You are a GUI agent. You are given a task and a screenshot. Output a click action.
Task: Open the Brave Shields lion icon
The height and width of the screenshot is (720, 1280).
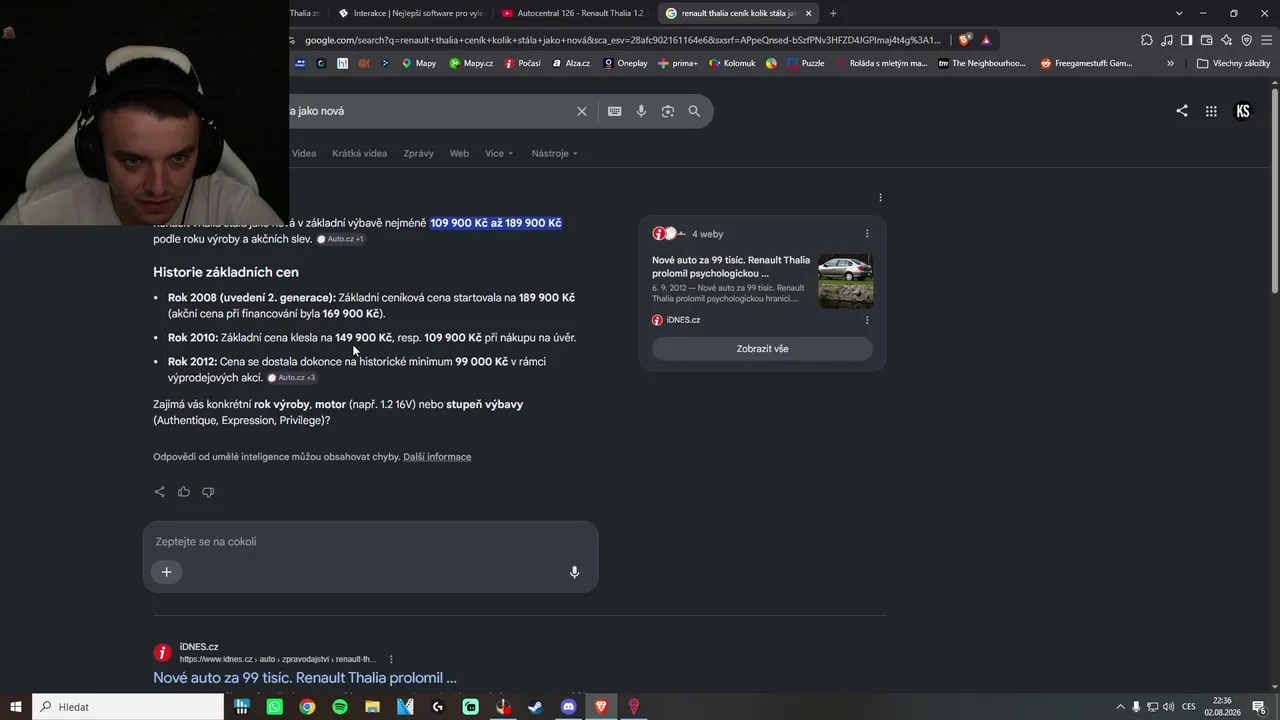tap(964, 40)
